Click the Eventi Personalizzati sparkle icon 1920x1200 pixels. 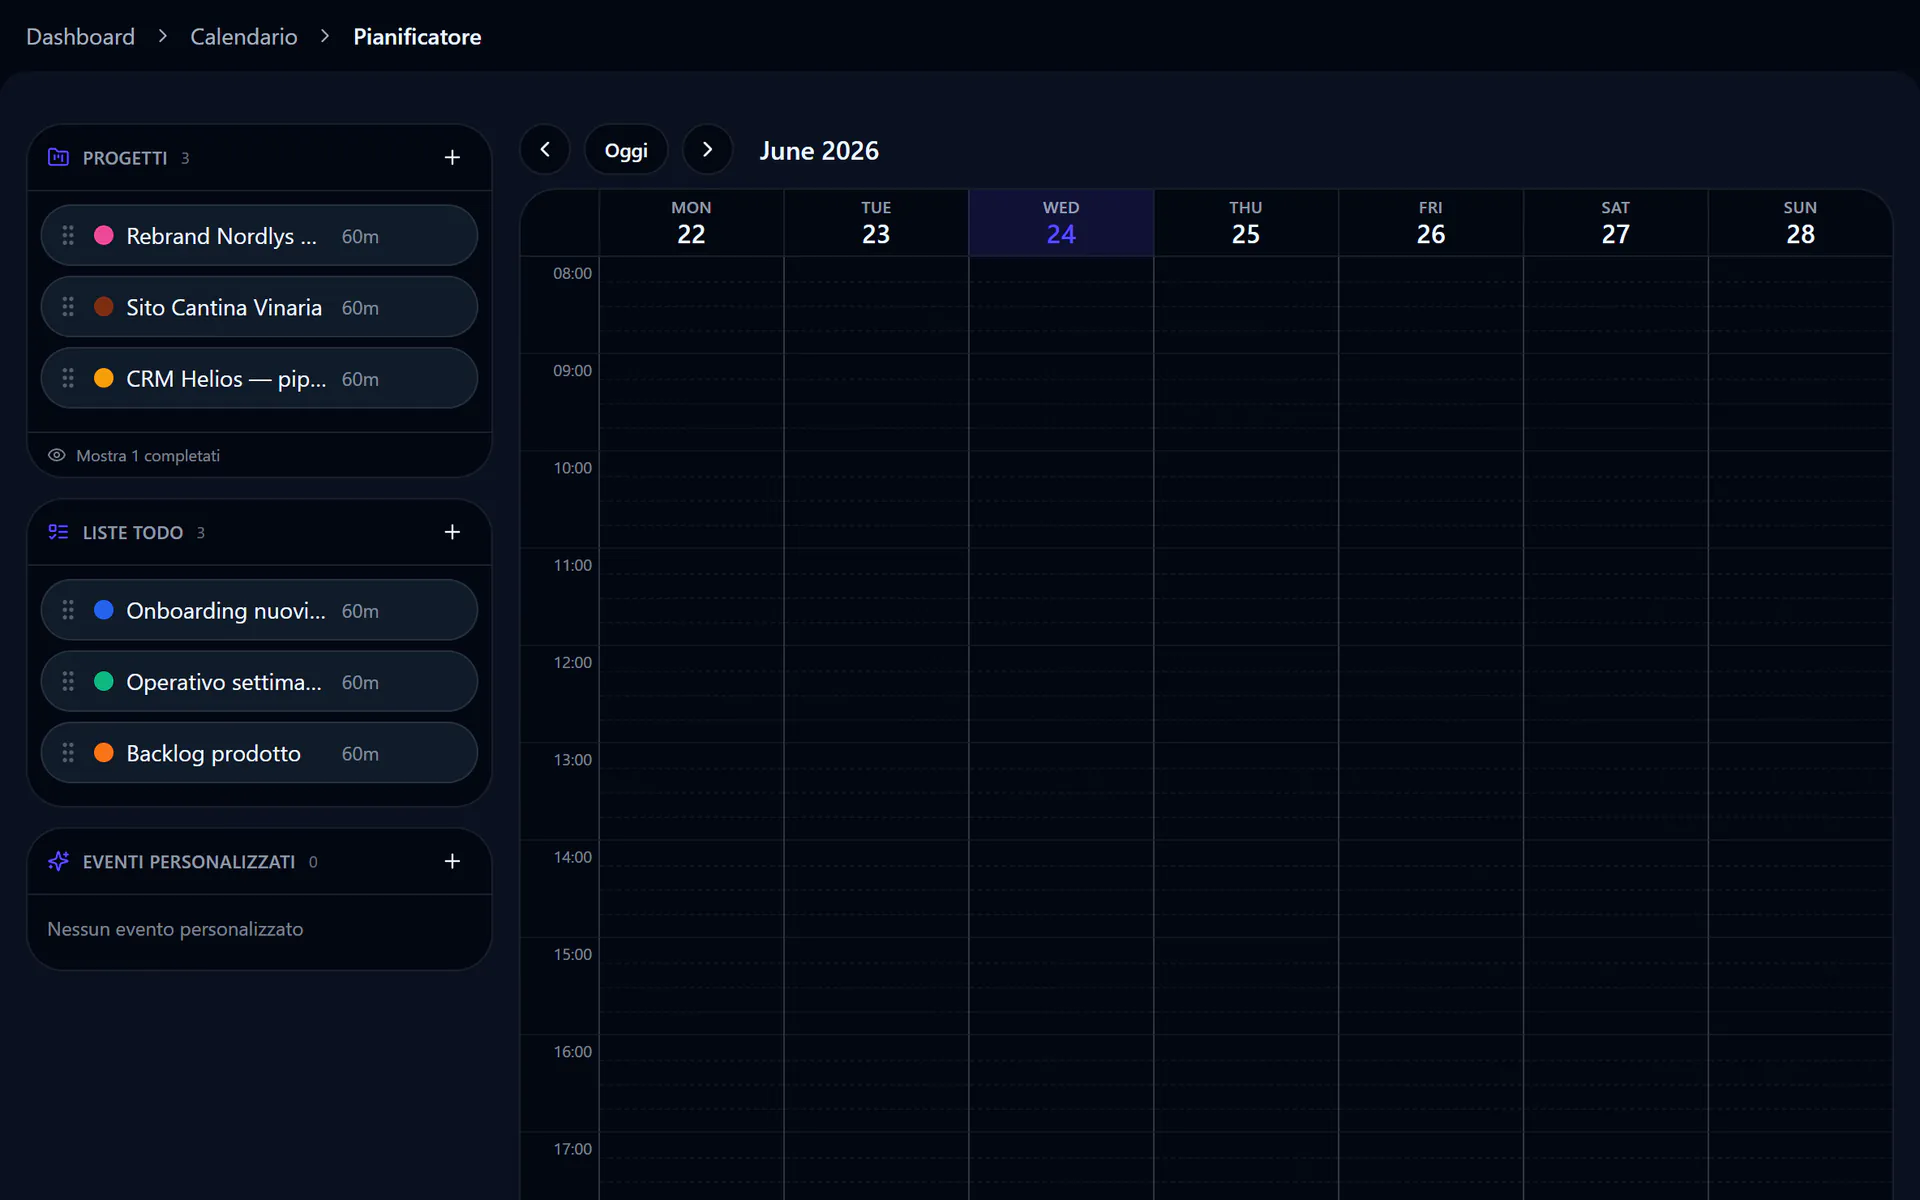pos(58,861)
